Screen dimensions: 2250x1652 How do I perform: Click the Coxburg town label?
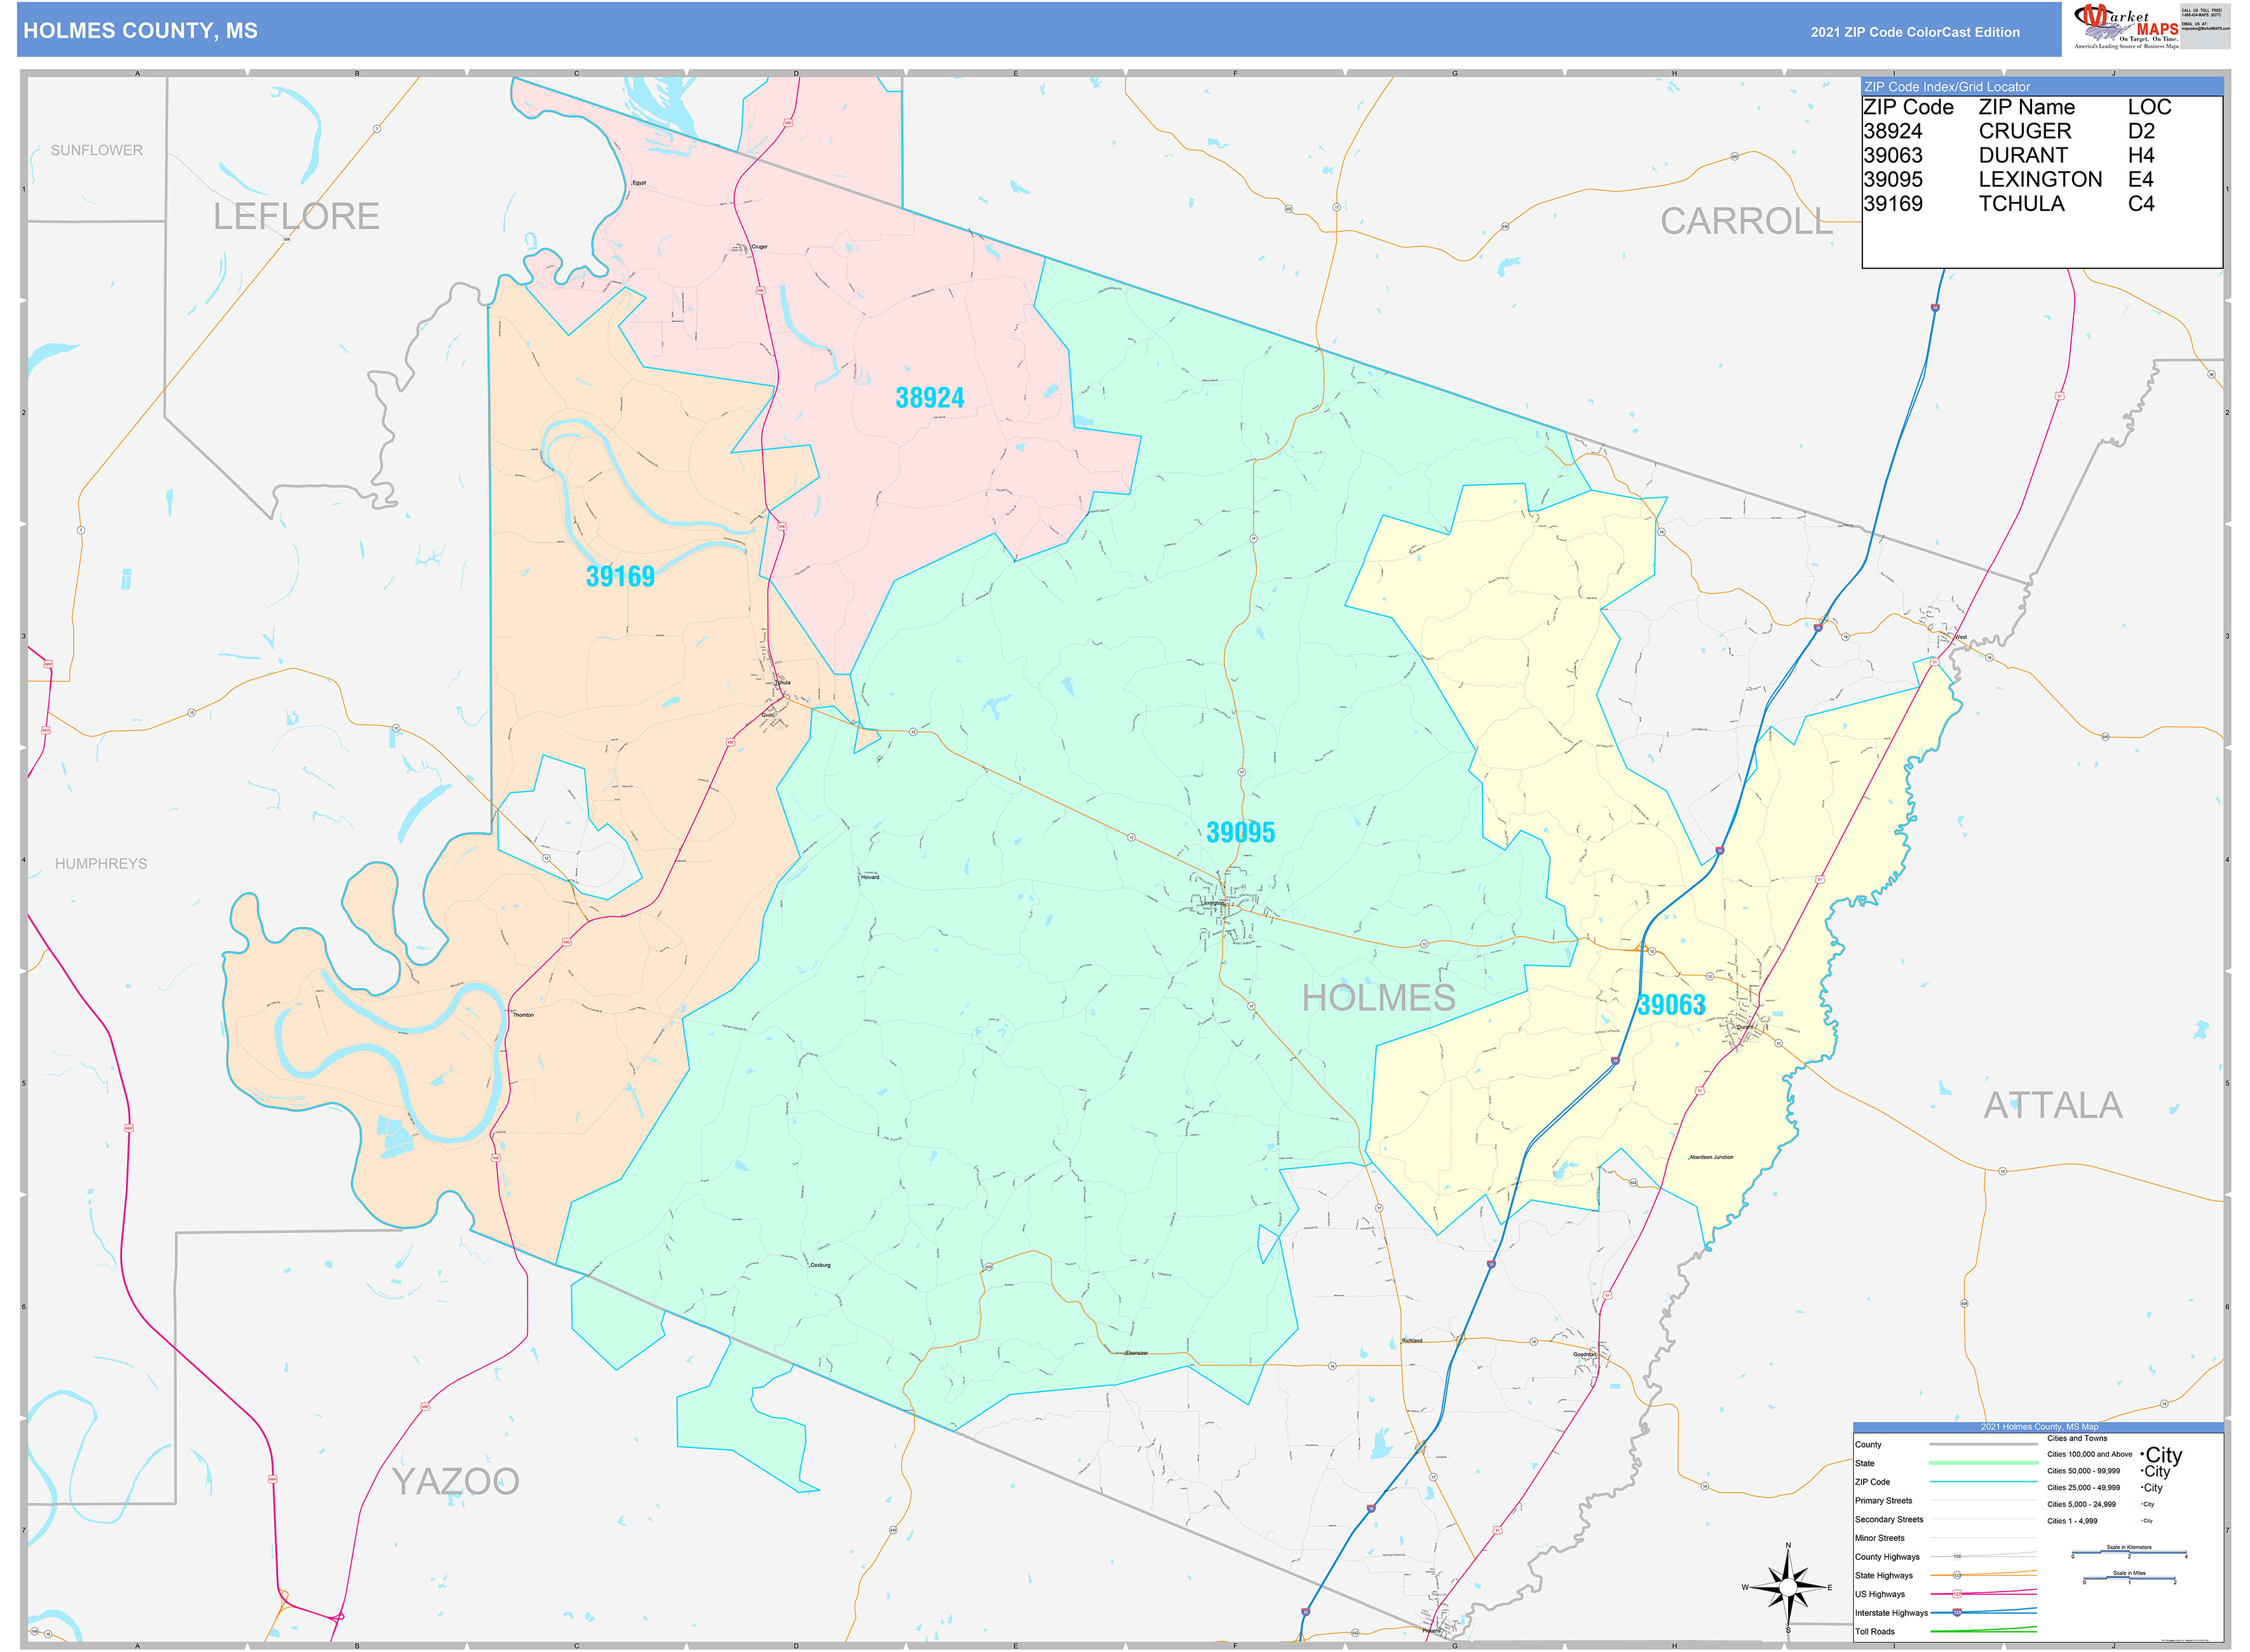coord(820,1265)
